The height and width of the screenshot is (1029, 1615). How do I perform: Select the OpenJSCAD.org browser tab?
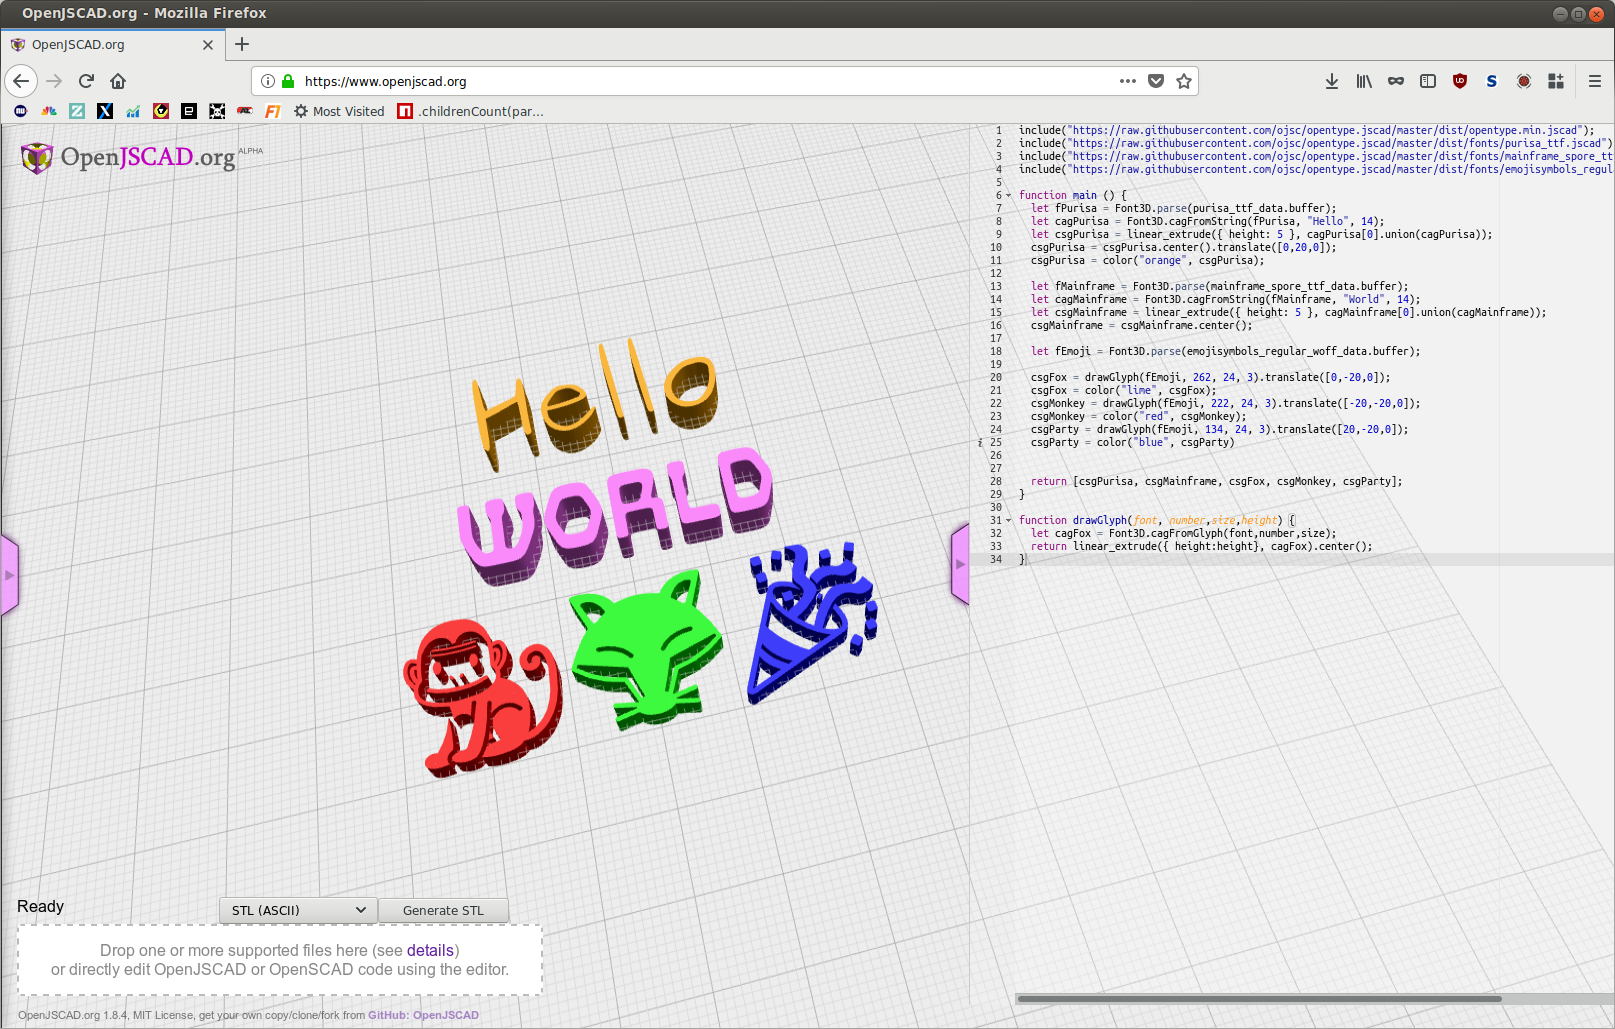tap(112, 45)
